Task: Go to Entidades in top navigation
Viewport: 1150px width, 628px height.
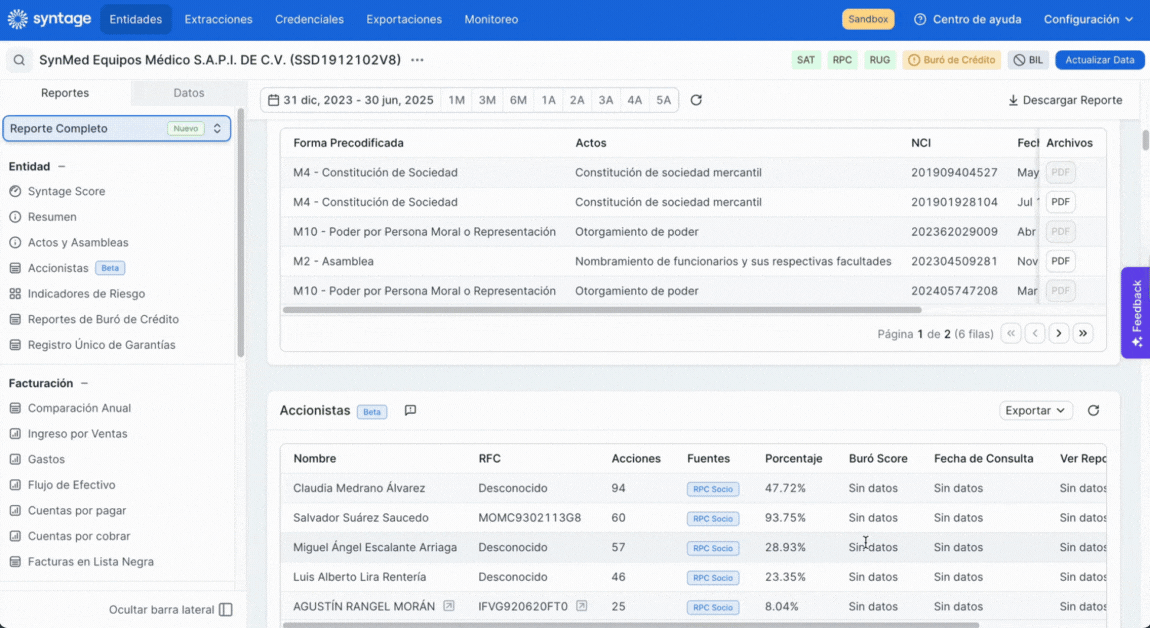Action: pos(136,19)
